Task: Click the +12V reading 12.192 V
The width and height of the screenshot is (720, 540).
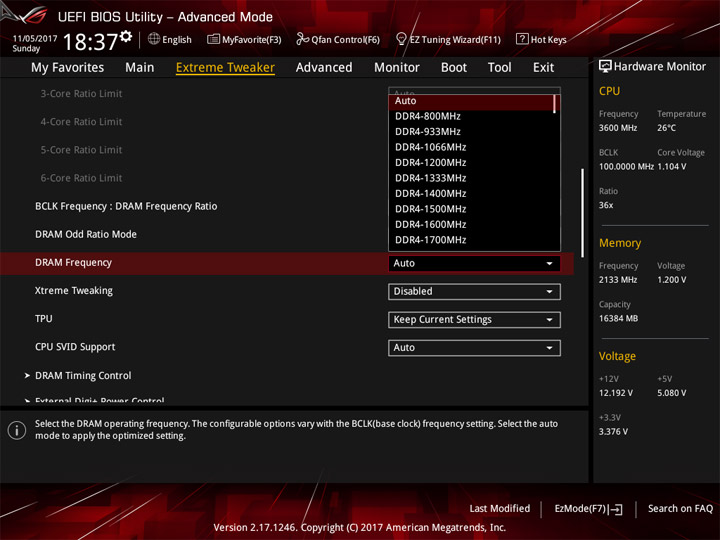Action: click(615, 393)
